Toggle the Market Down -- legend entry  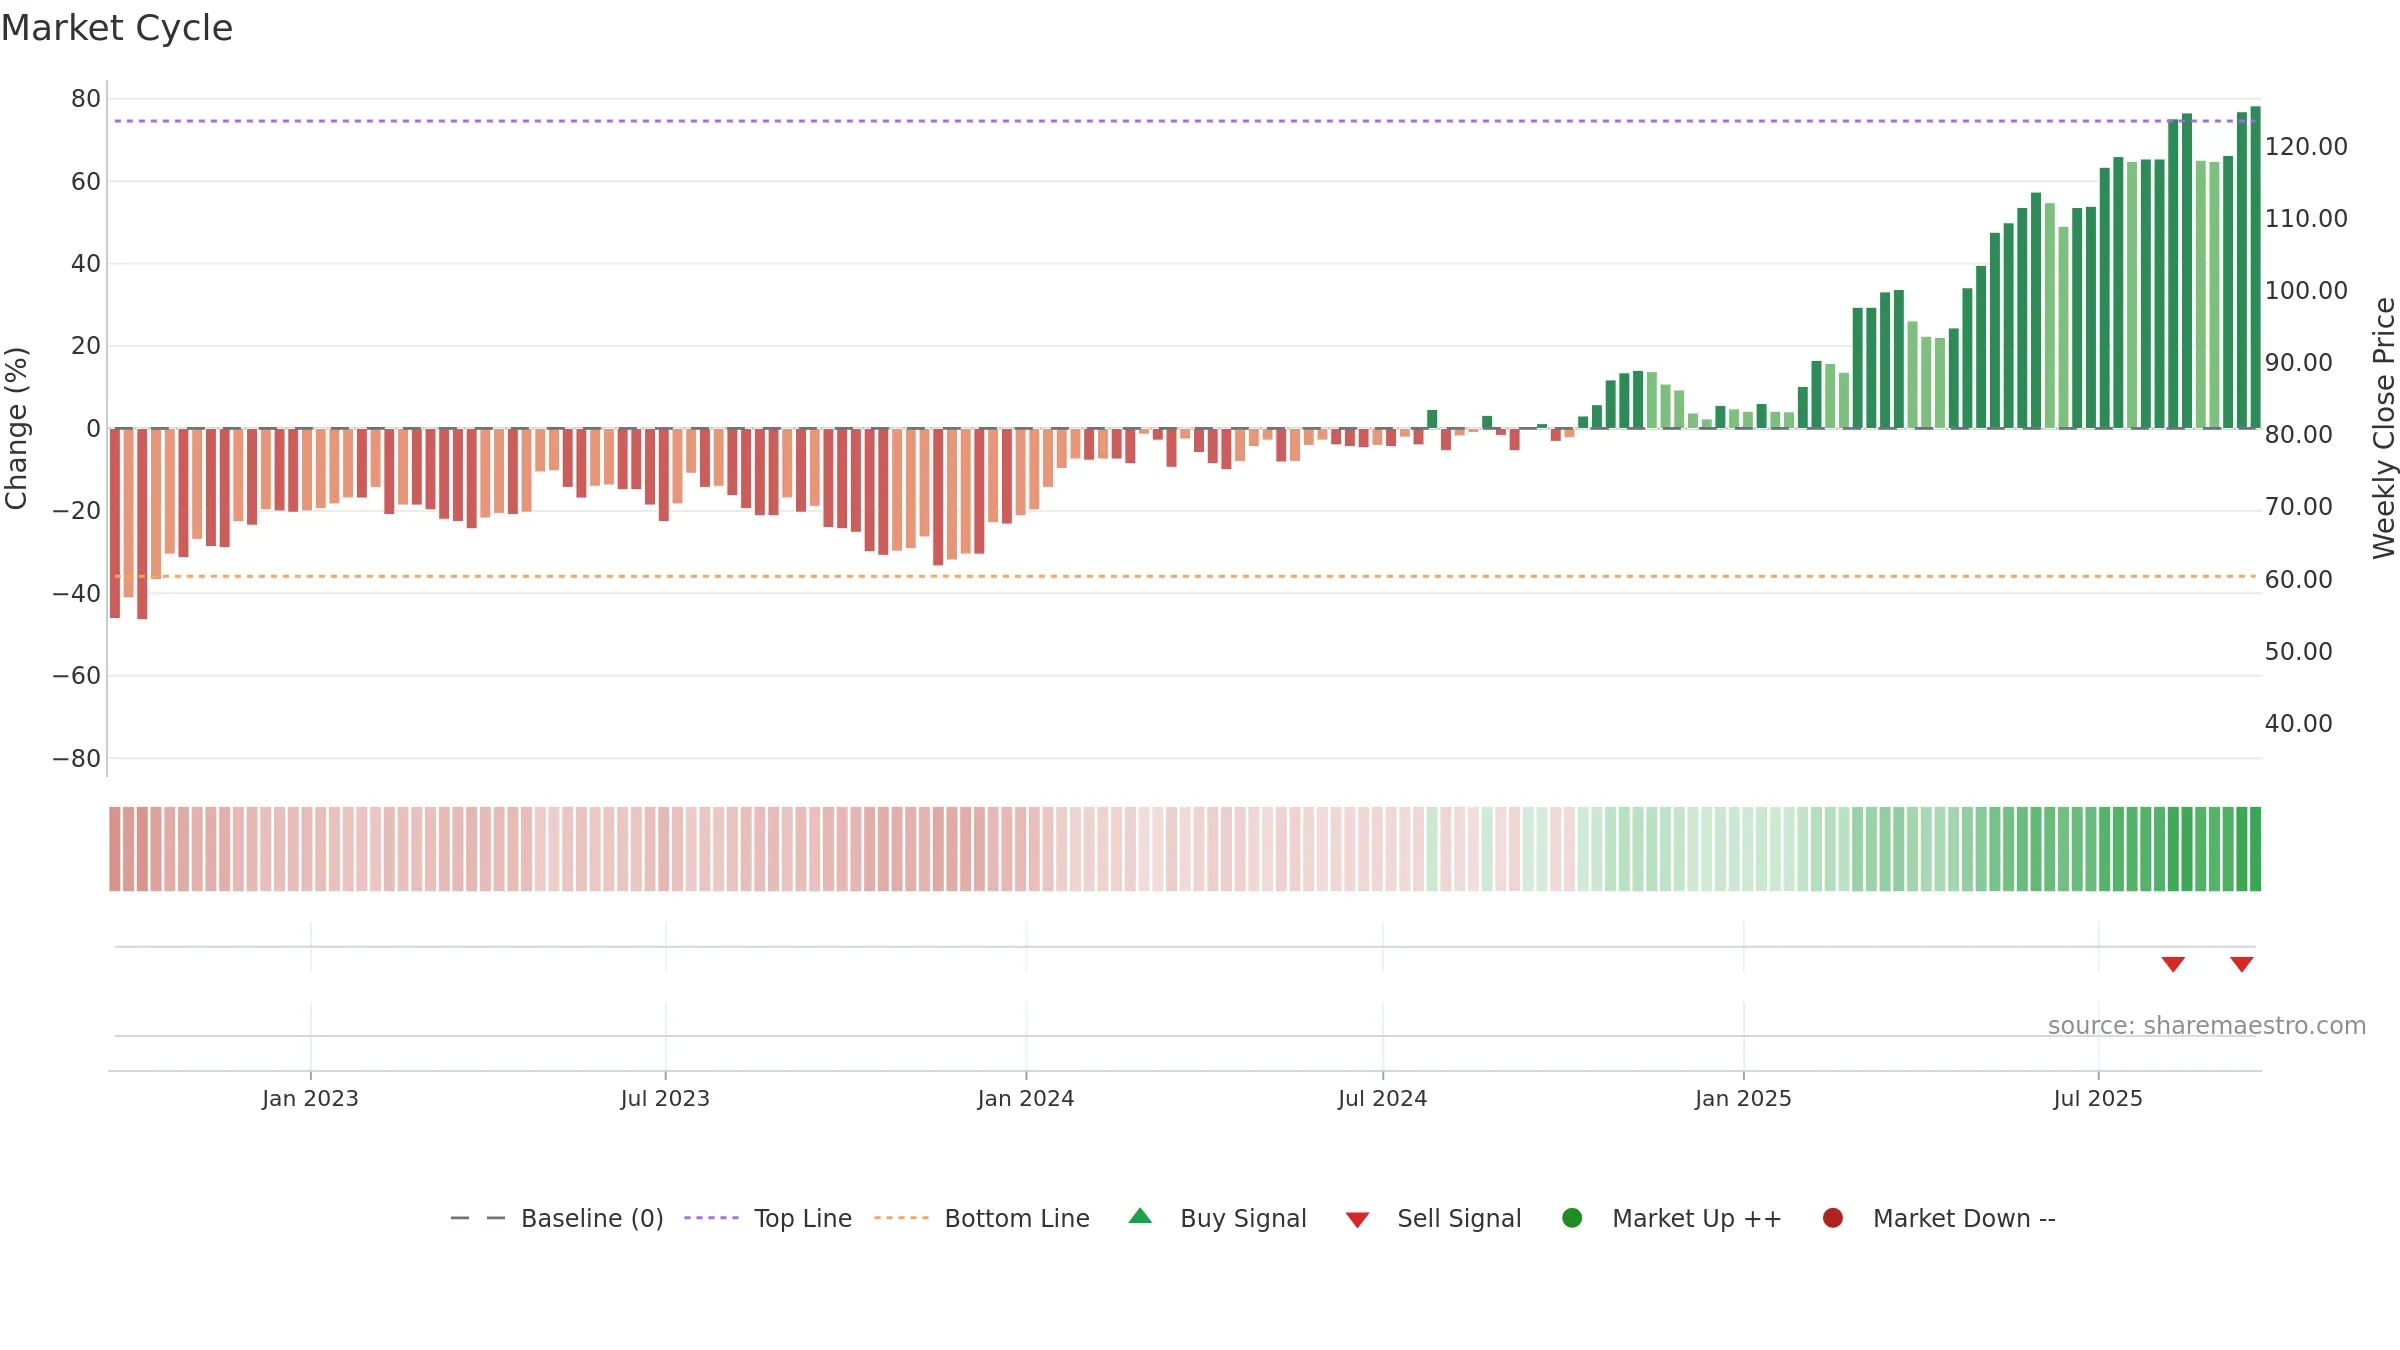tap(1939, 1218)
